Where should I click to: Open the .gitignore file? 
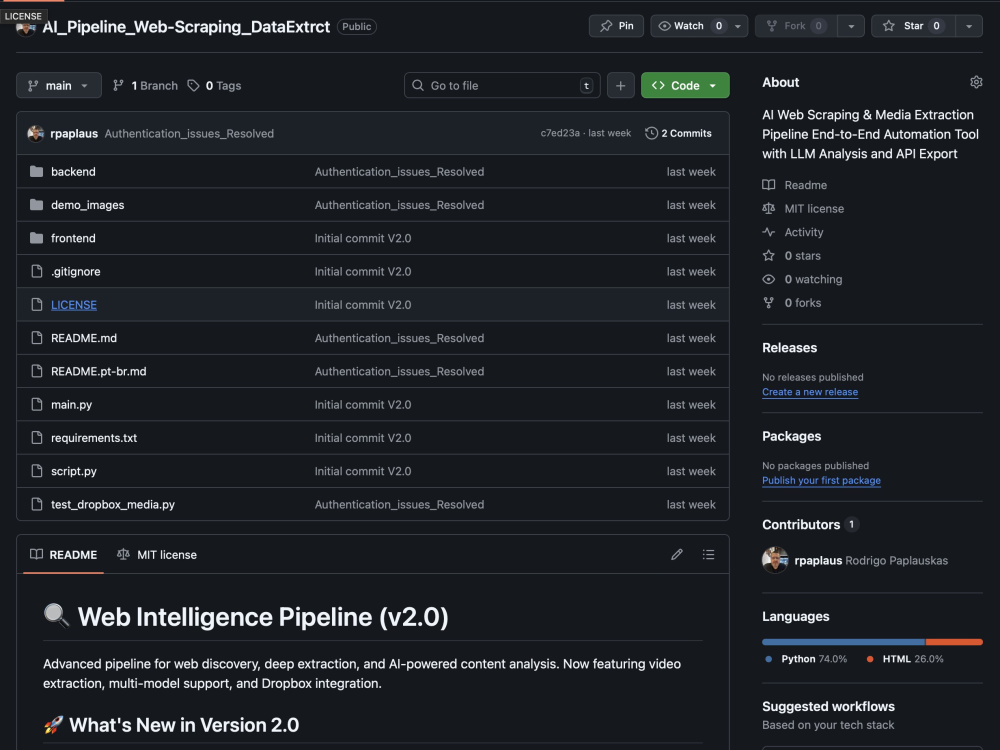point(75,272)
